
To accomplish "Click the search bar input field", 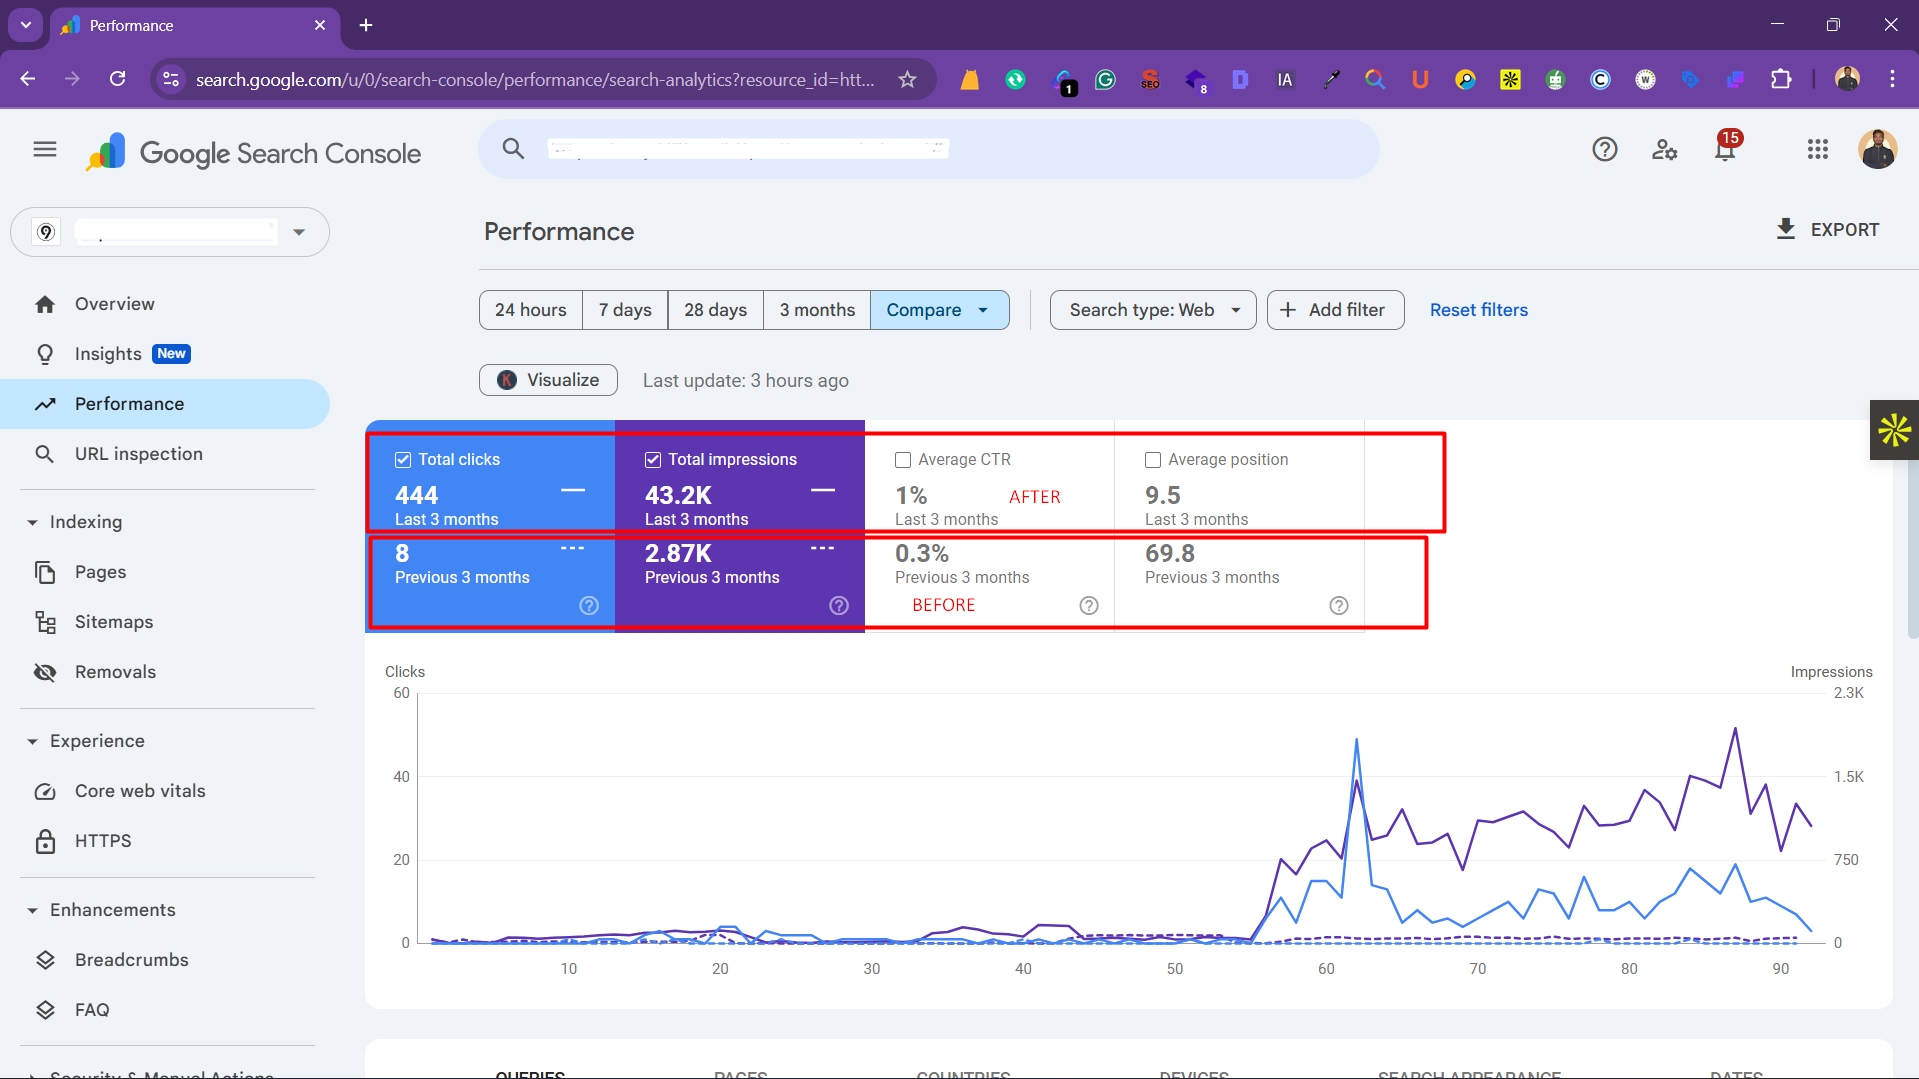I will point(928,149).
